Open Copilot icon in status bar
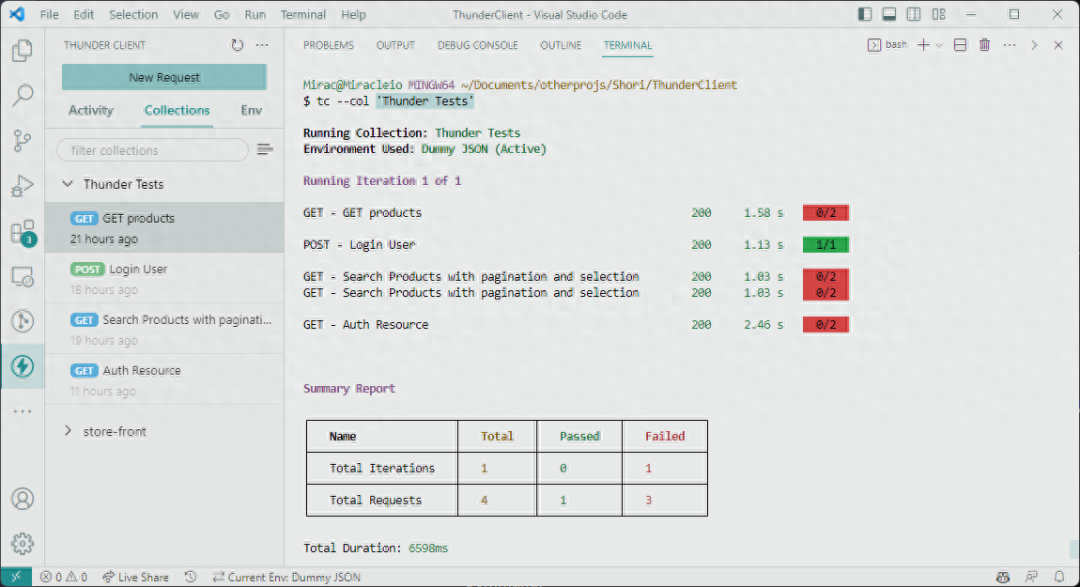1080x587 pixels. [x=1003, y=577]
